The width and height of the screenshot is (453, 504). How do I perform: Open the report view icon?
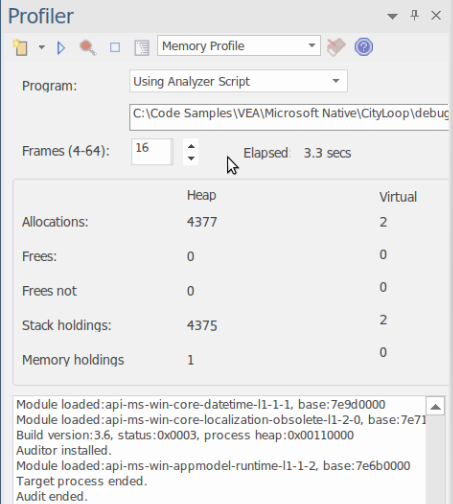tap(142, 48)
